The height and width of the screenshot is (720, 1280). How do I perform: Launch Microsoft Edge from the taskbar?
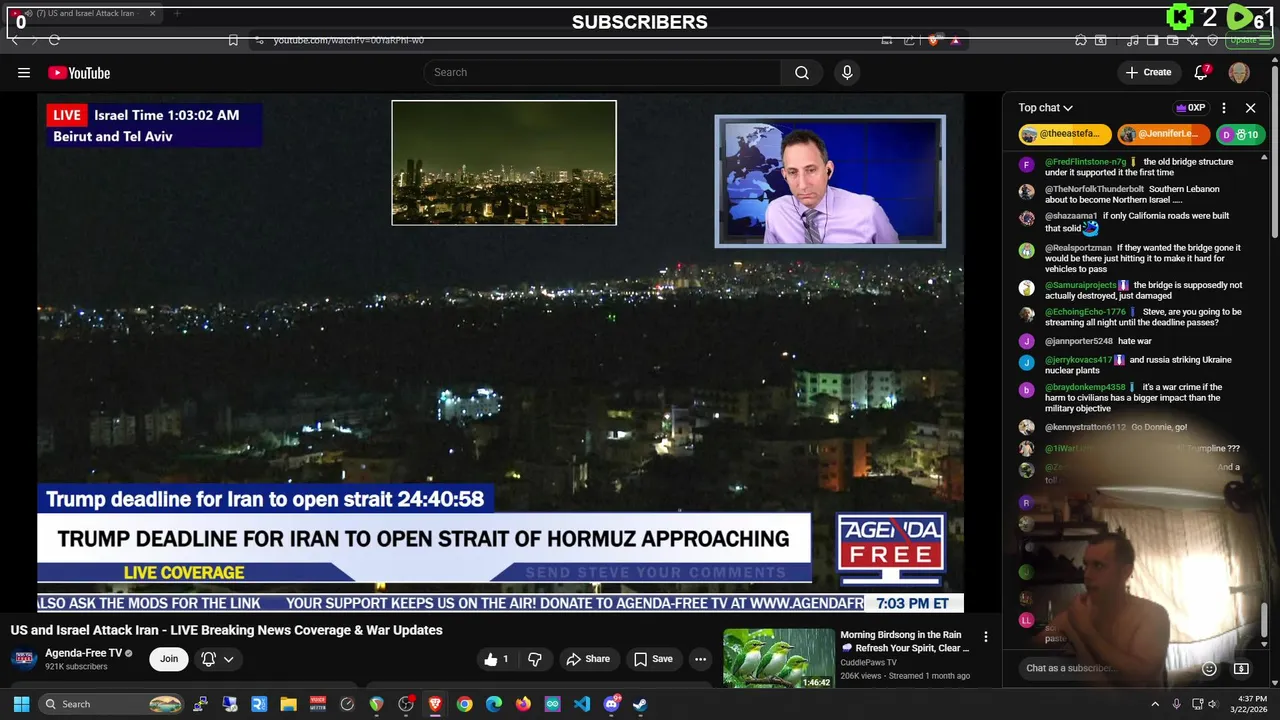click(x=494, y=704)
